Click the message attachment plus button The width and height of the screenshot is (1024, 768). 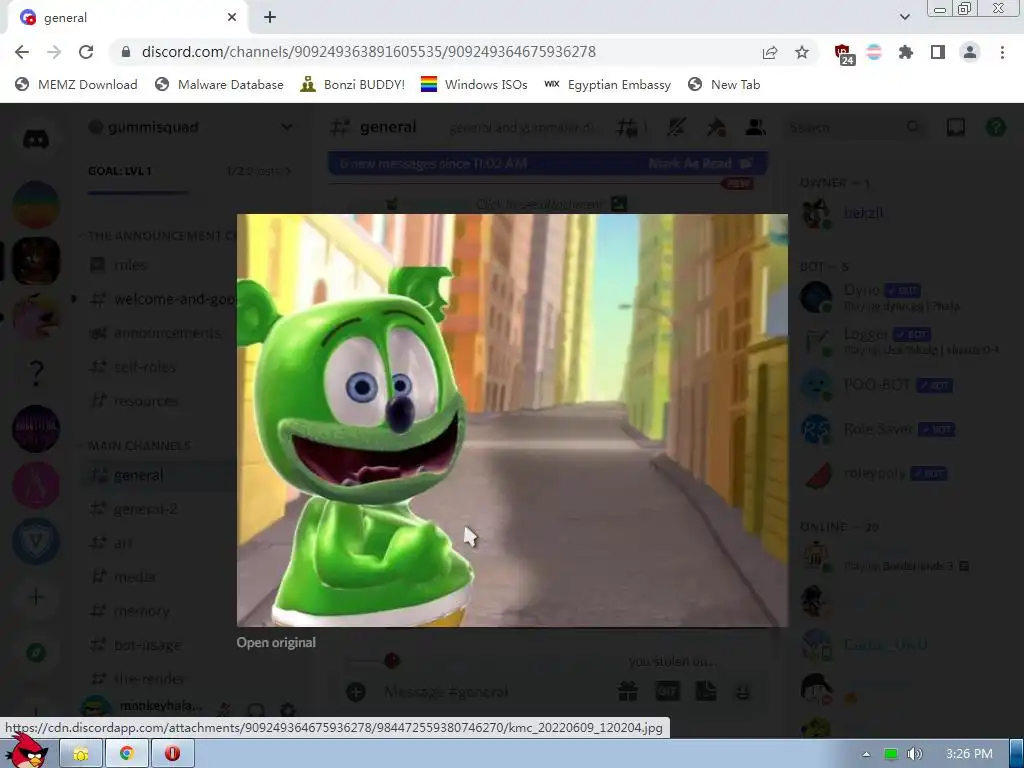(356, 692)
